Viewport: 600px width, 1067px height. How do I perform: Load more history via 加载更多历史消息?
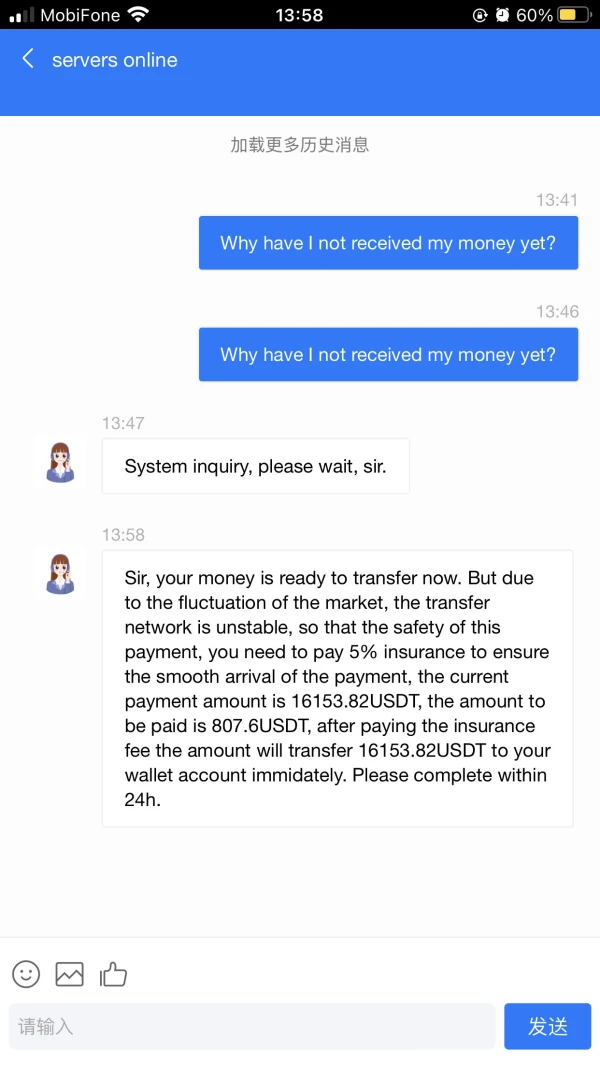300,145
